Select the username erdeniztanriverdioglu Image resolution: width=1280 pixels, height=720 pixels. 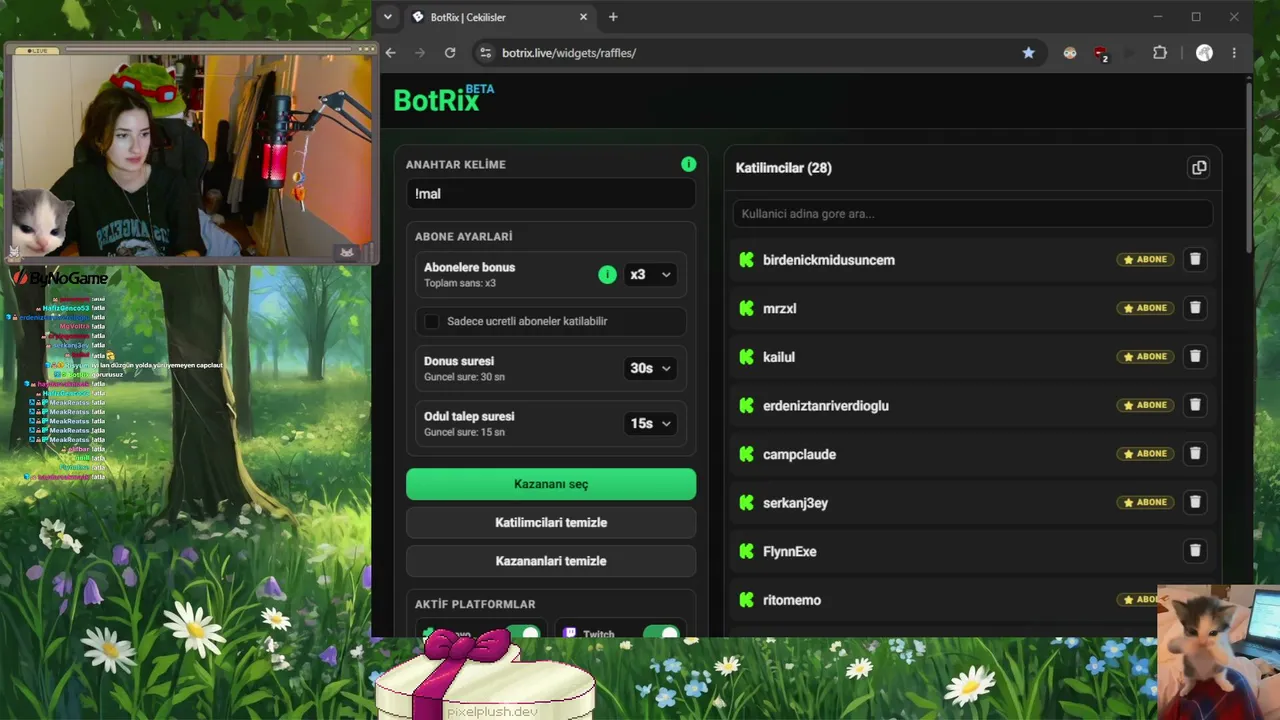coord(826,406)
